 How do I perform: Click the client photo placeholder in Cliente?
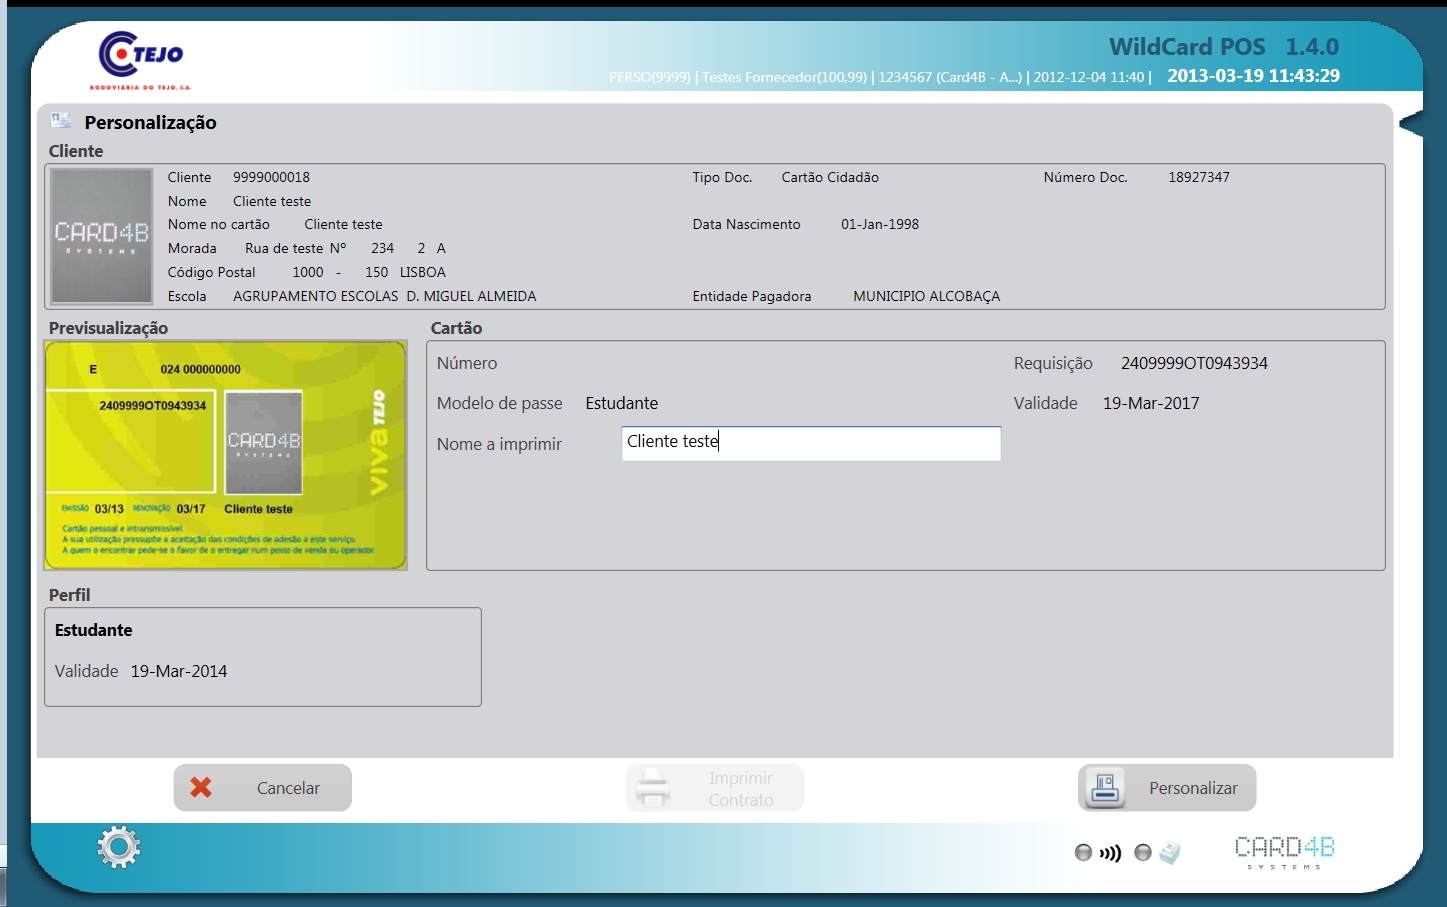tap(101, 236)
